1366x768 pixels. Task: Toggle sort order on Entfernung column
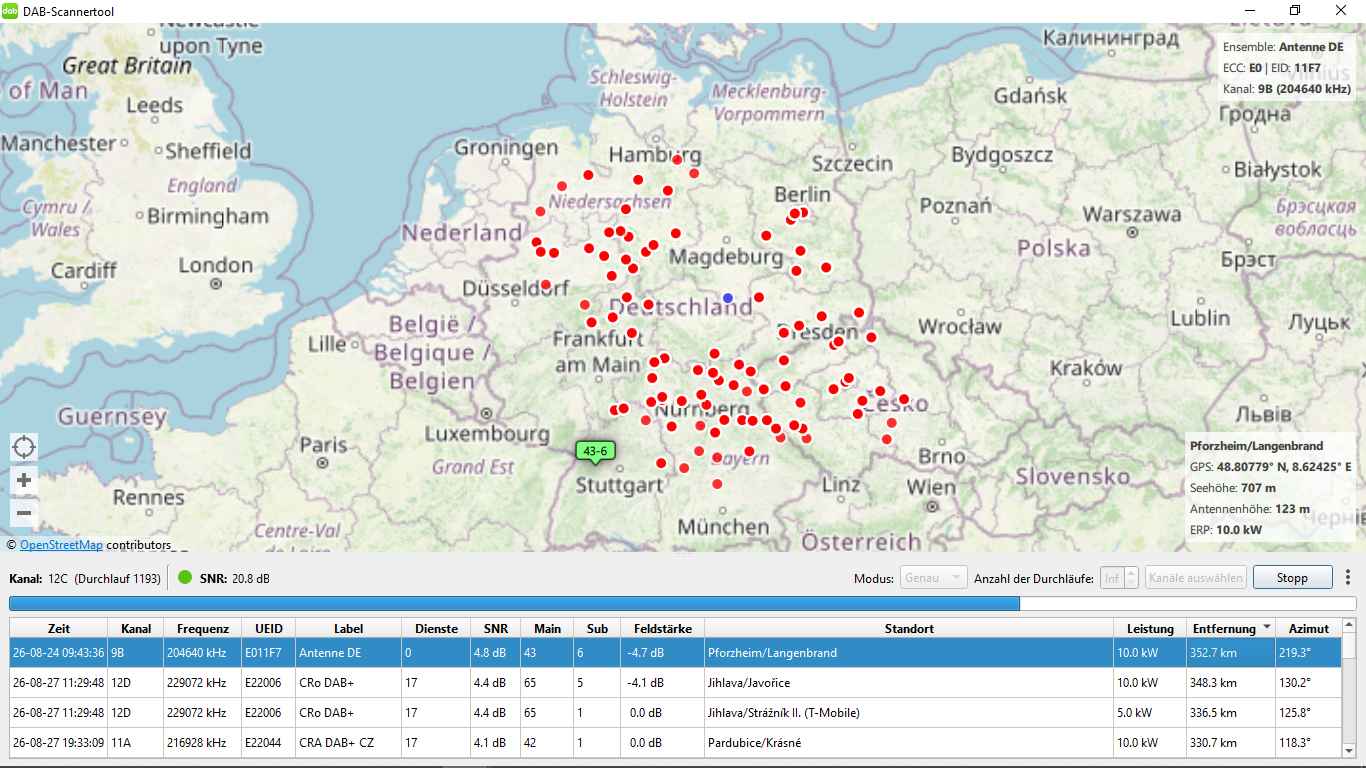tap(1231, 628)
